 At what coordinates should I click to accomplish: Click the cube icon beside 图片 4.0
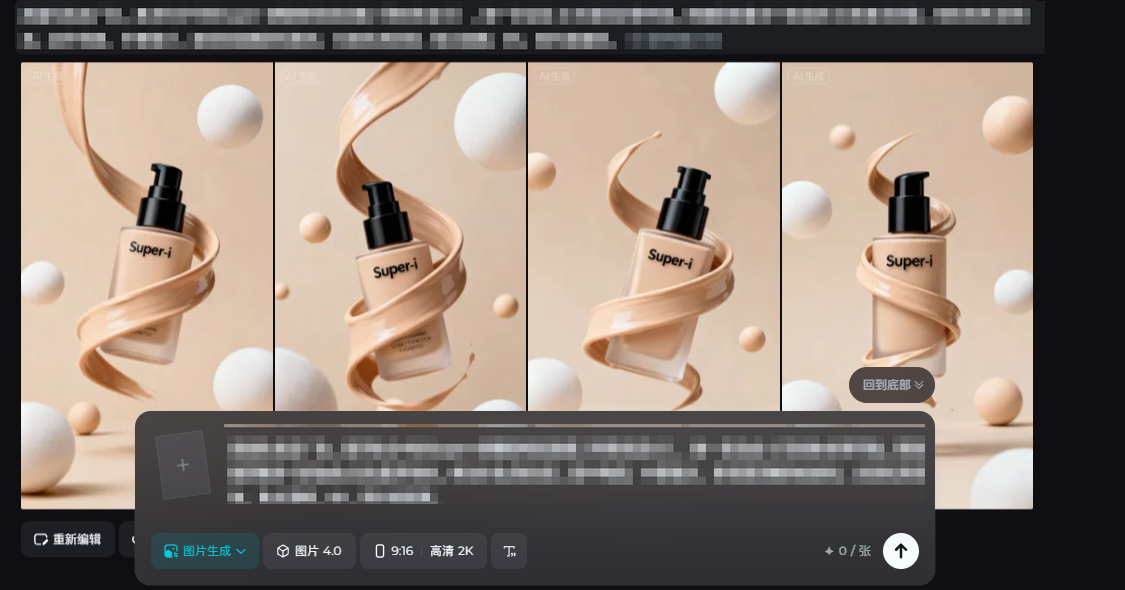[x=283, y=551]
